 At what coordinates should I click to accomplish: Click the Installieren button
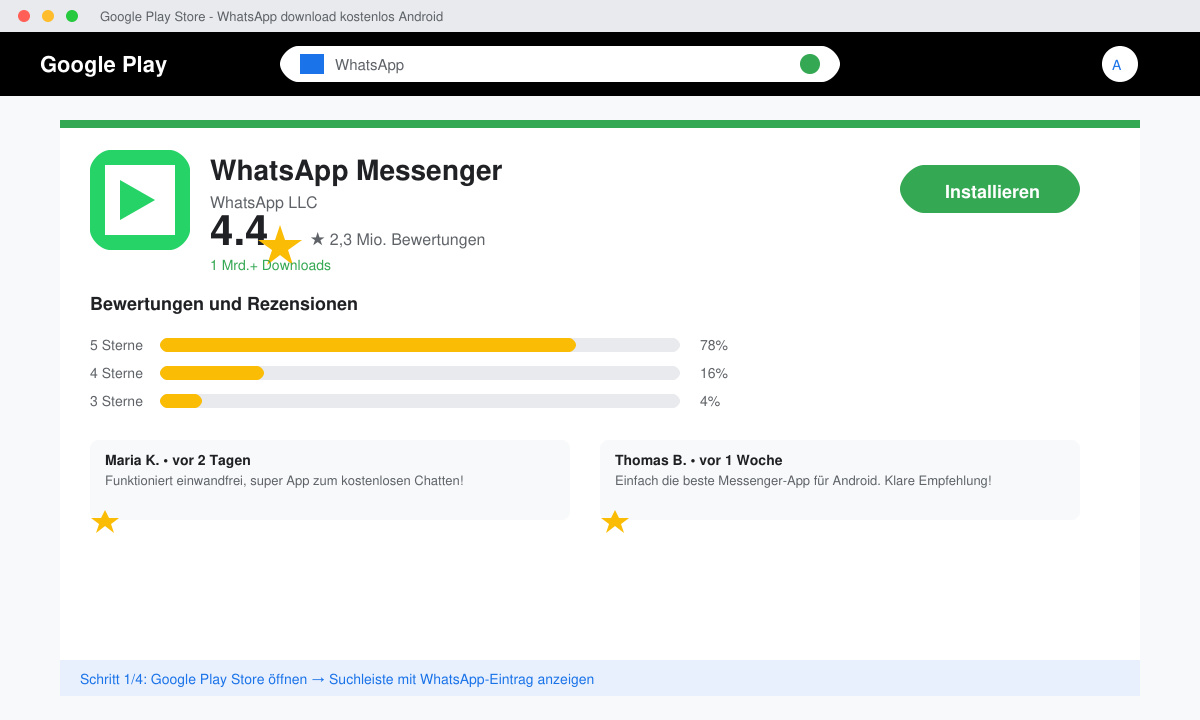tap(990, 189)
